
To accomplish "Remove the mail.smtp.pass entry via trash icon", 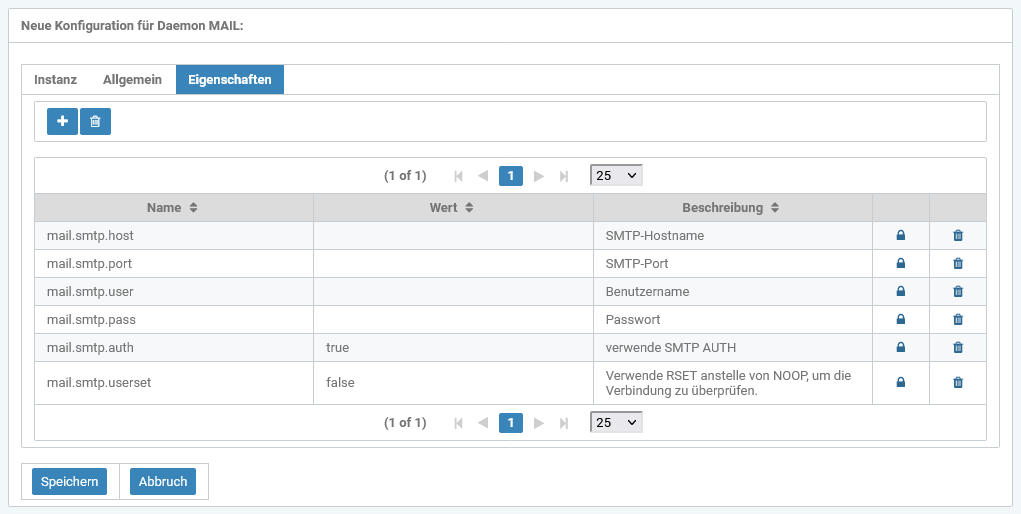I will (x=957, y=320).
